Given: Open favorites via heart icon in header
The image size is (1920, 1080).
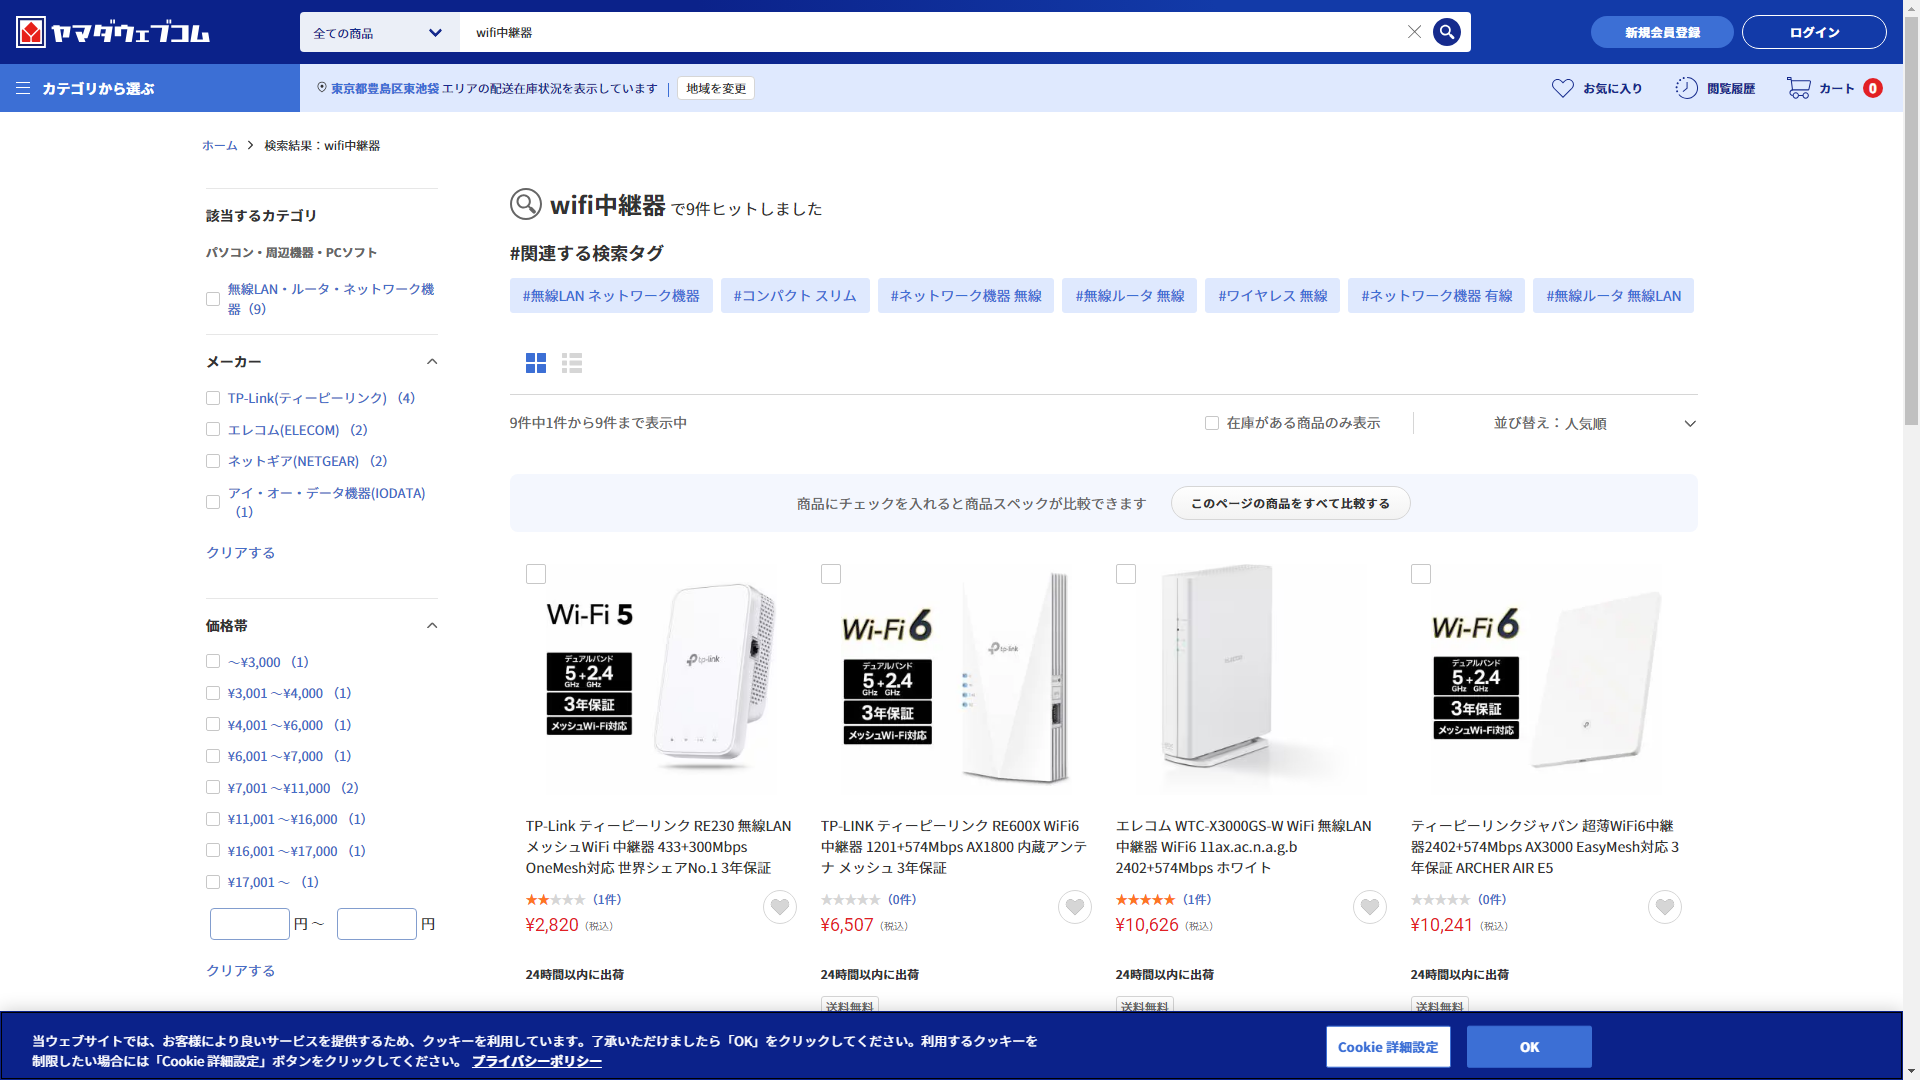Looking at the screenshot, I should pyautogui.click(x=1562, y=88).
